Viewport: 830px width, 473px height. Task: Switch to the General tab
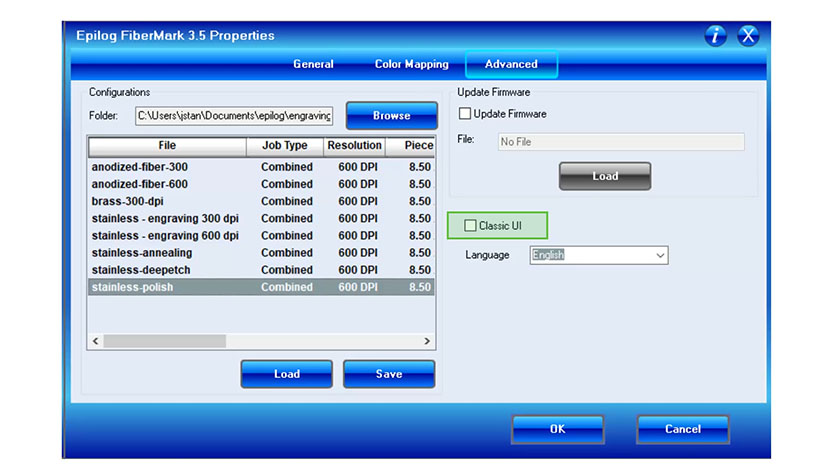pos(313,64)
